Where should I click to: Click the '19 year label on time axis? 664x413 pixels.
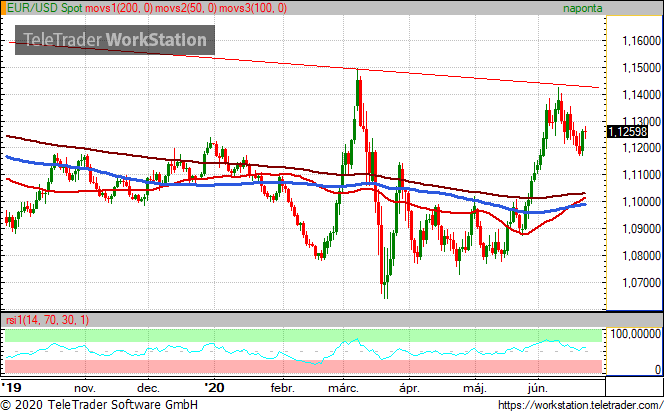(x=11, y=387)
